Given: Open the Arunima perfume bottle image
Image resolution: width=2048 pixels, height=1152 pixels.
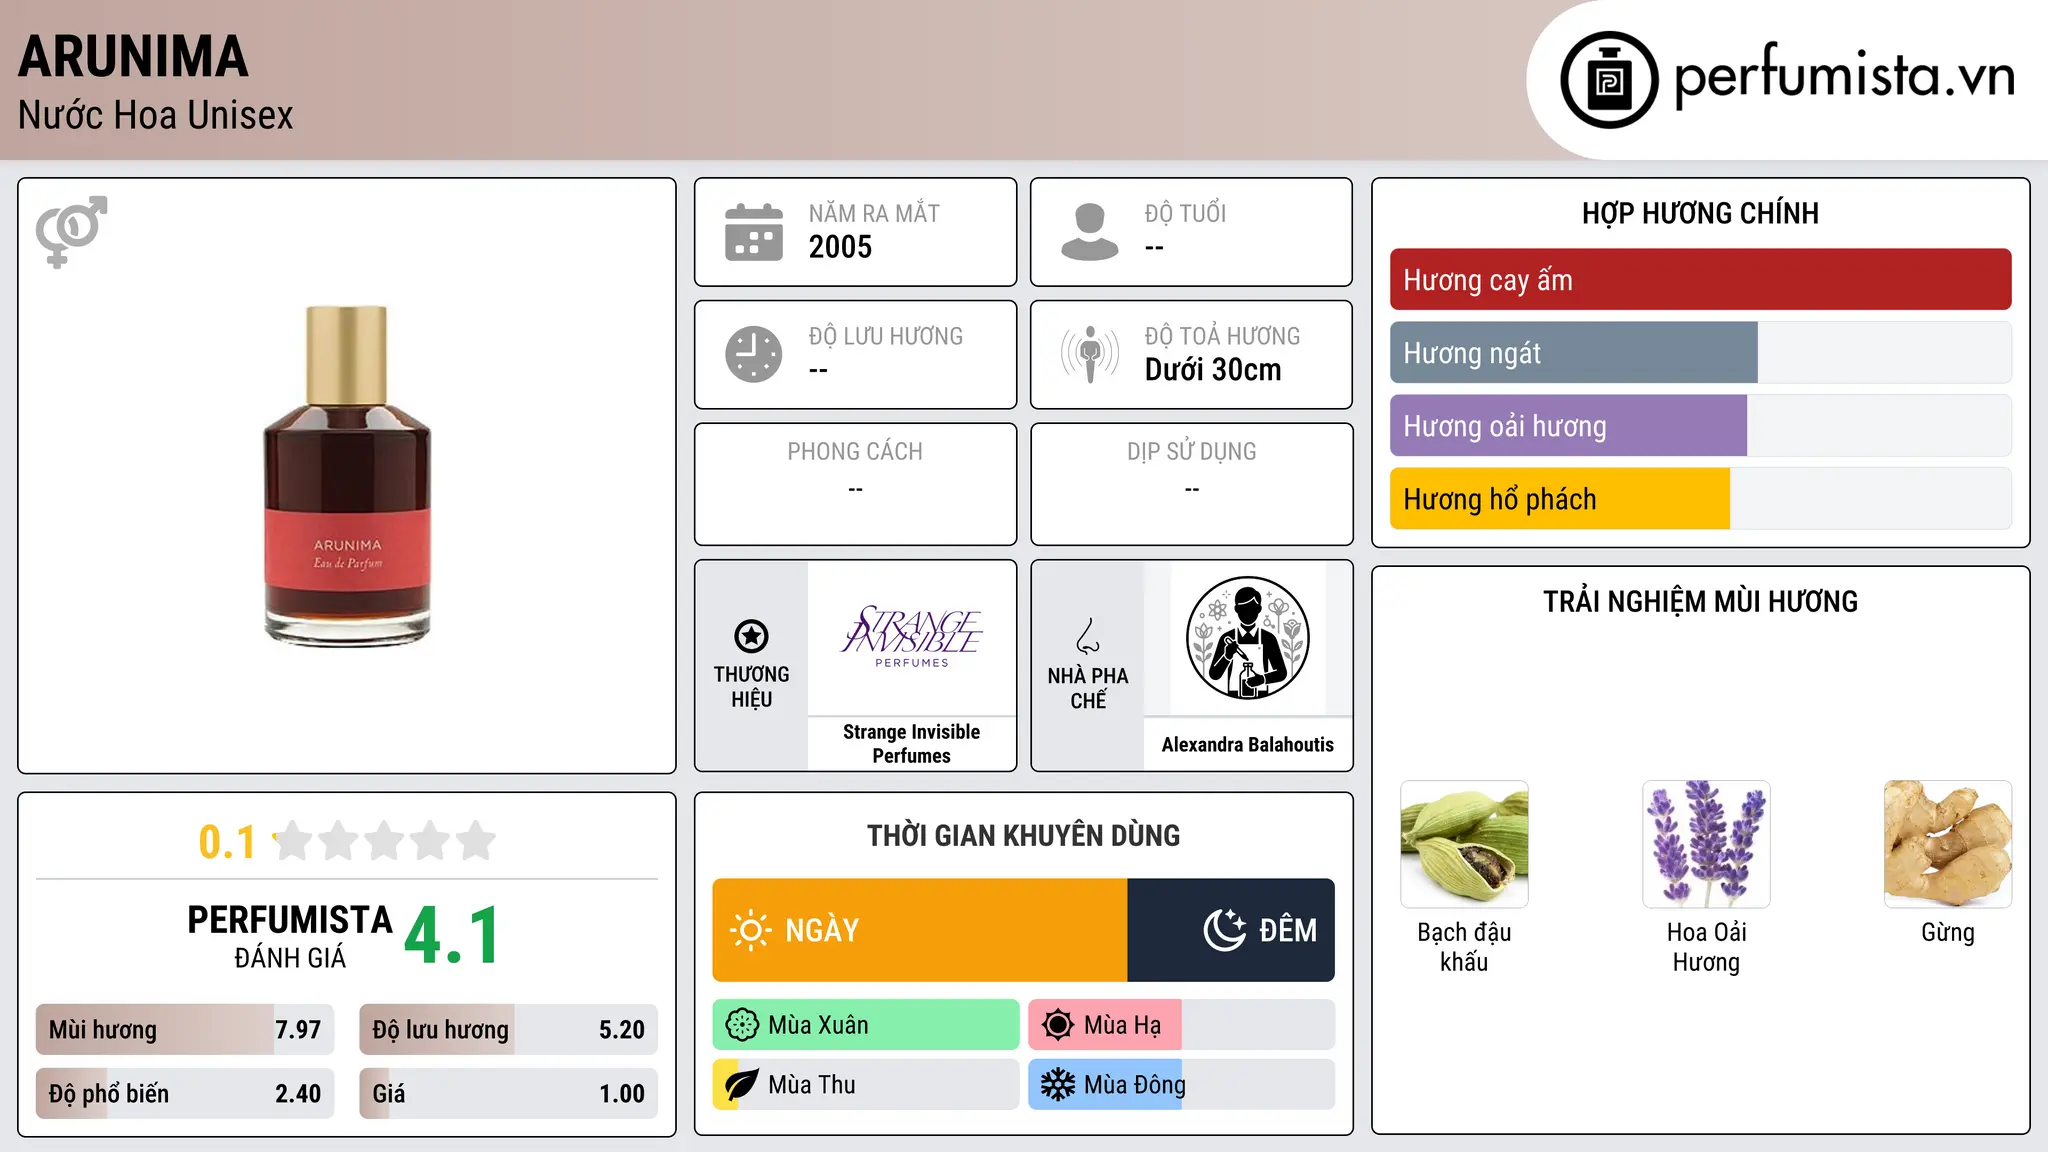Looking at the screenshot, I should pyautogui.click(x=347, y=476).
